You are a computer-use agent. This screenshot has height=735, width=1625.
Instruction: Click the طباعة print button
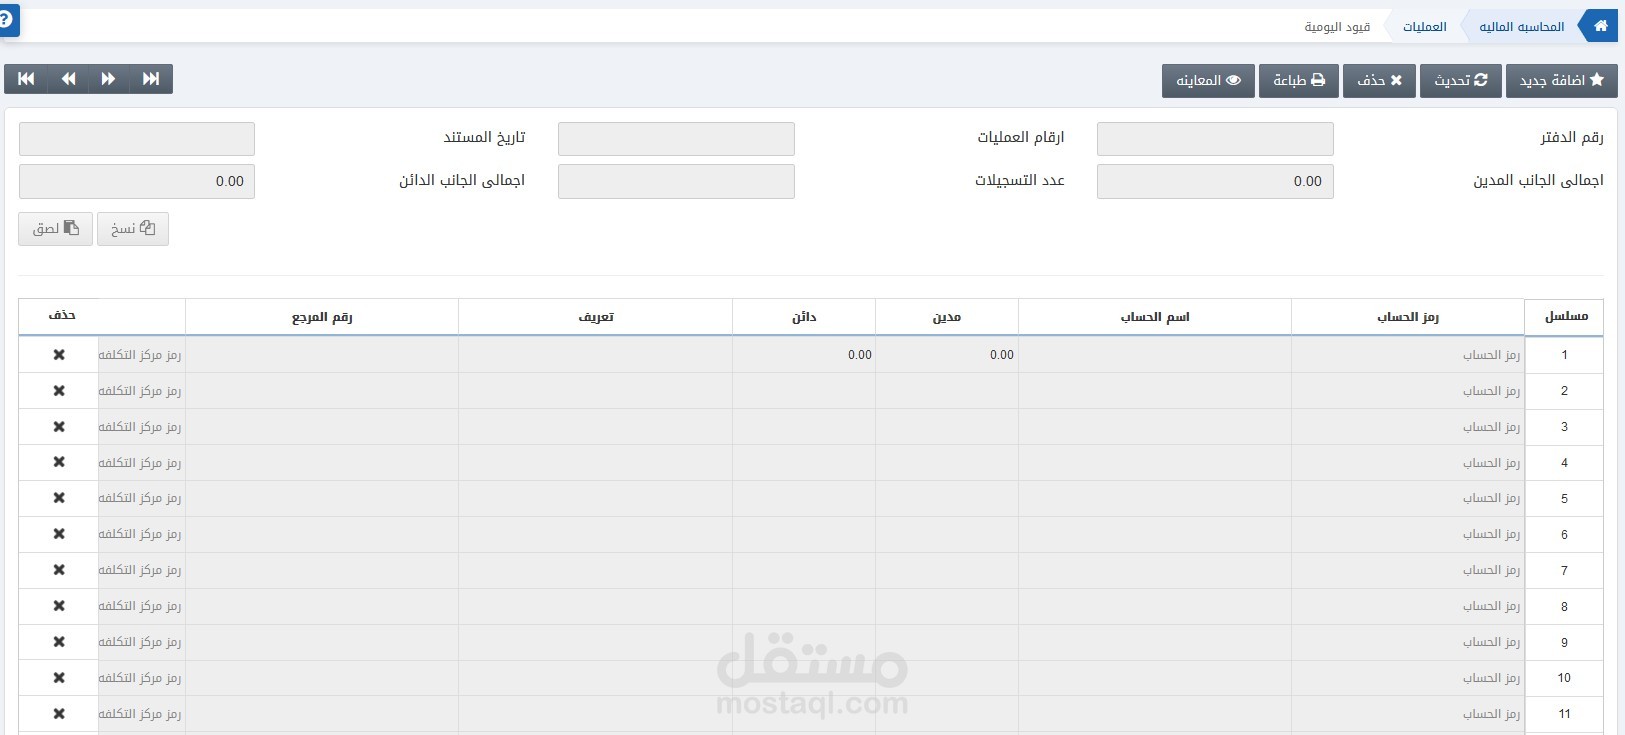[1298, 80]
